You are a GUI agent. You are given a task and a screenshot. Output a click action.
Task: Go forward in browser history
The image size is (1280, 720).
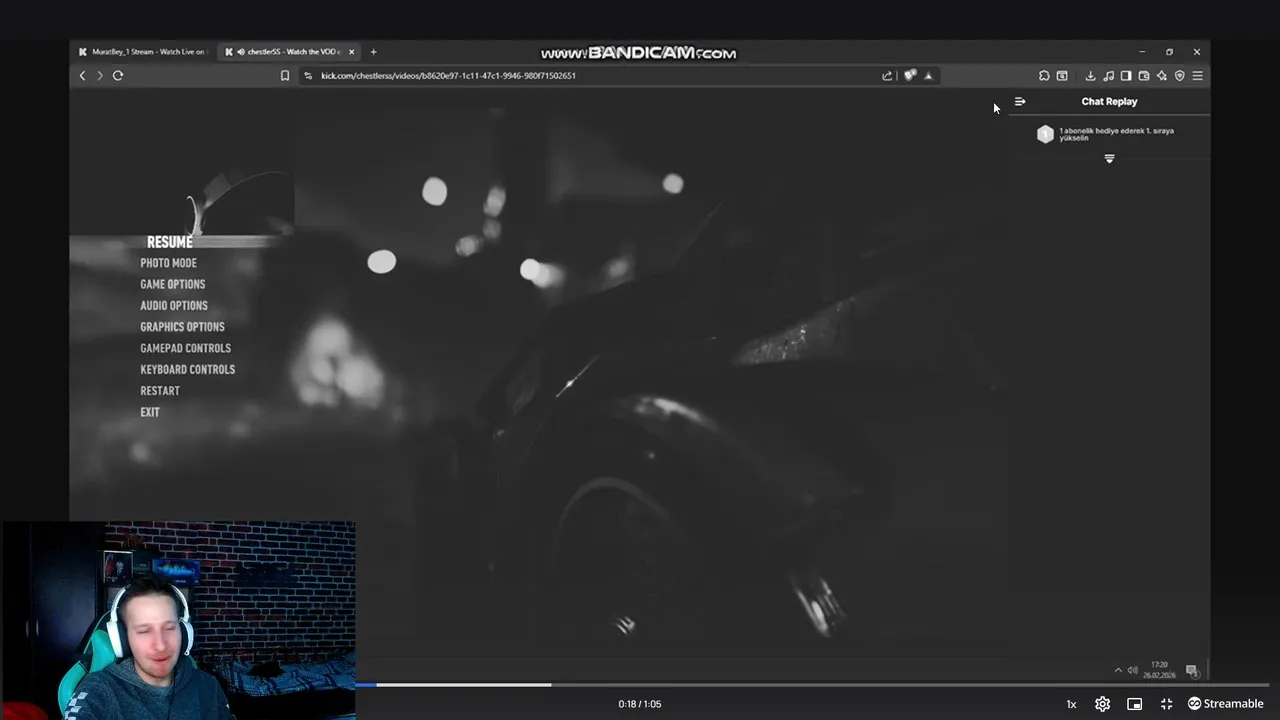pyautogui.click(x=99, y=76)
